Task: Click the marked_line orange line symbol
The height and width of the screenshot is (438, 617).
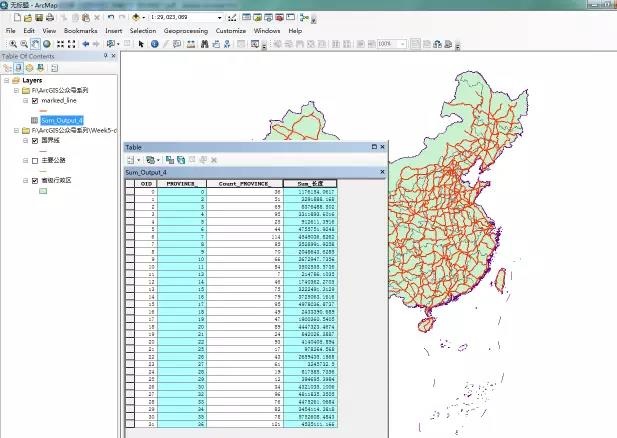Action: pos(43,111)
